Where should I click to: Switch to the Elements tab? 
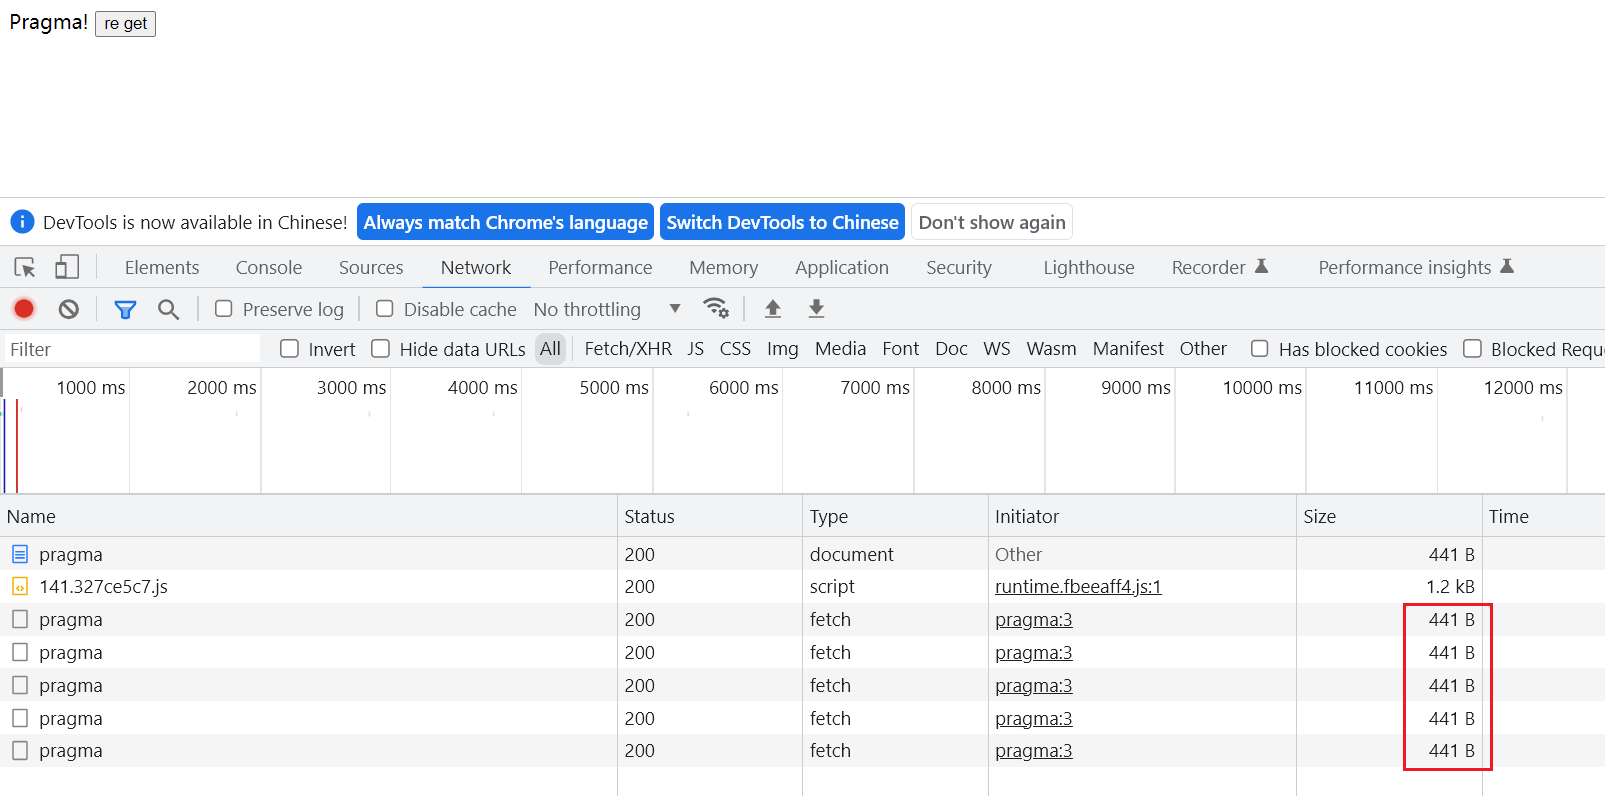(162, 267)
